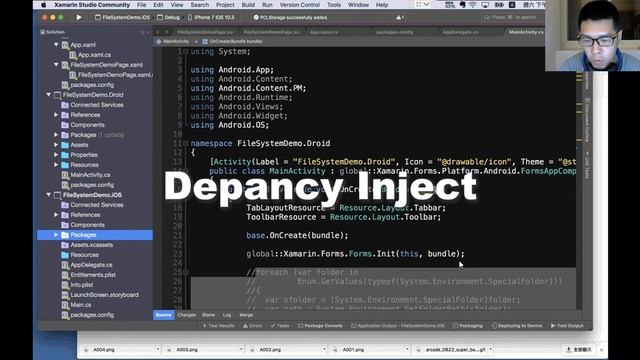The width and height of the screenshot is (640, 360).
Task: Switch to the packages.config editor tab
Action: pyautogui.click(x=395, y=32)
